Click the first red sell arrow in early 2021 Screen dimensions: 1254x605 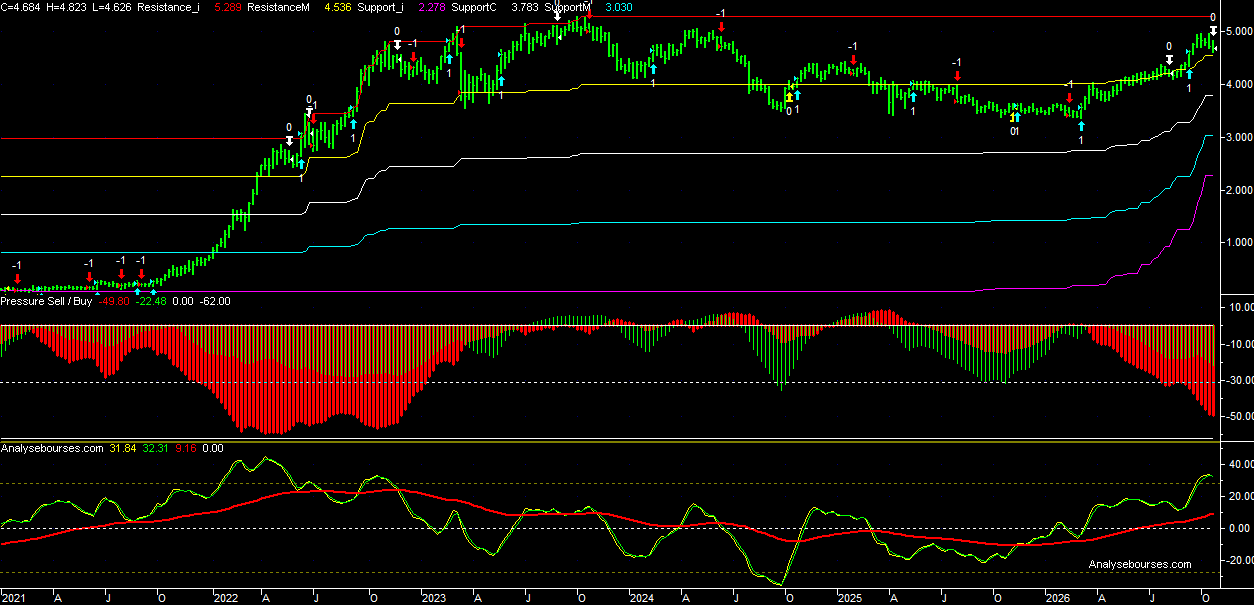(x=17, y=278)
